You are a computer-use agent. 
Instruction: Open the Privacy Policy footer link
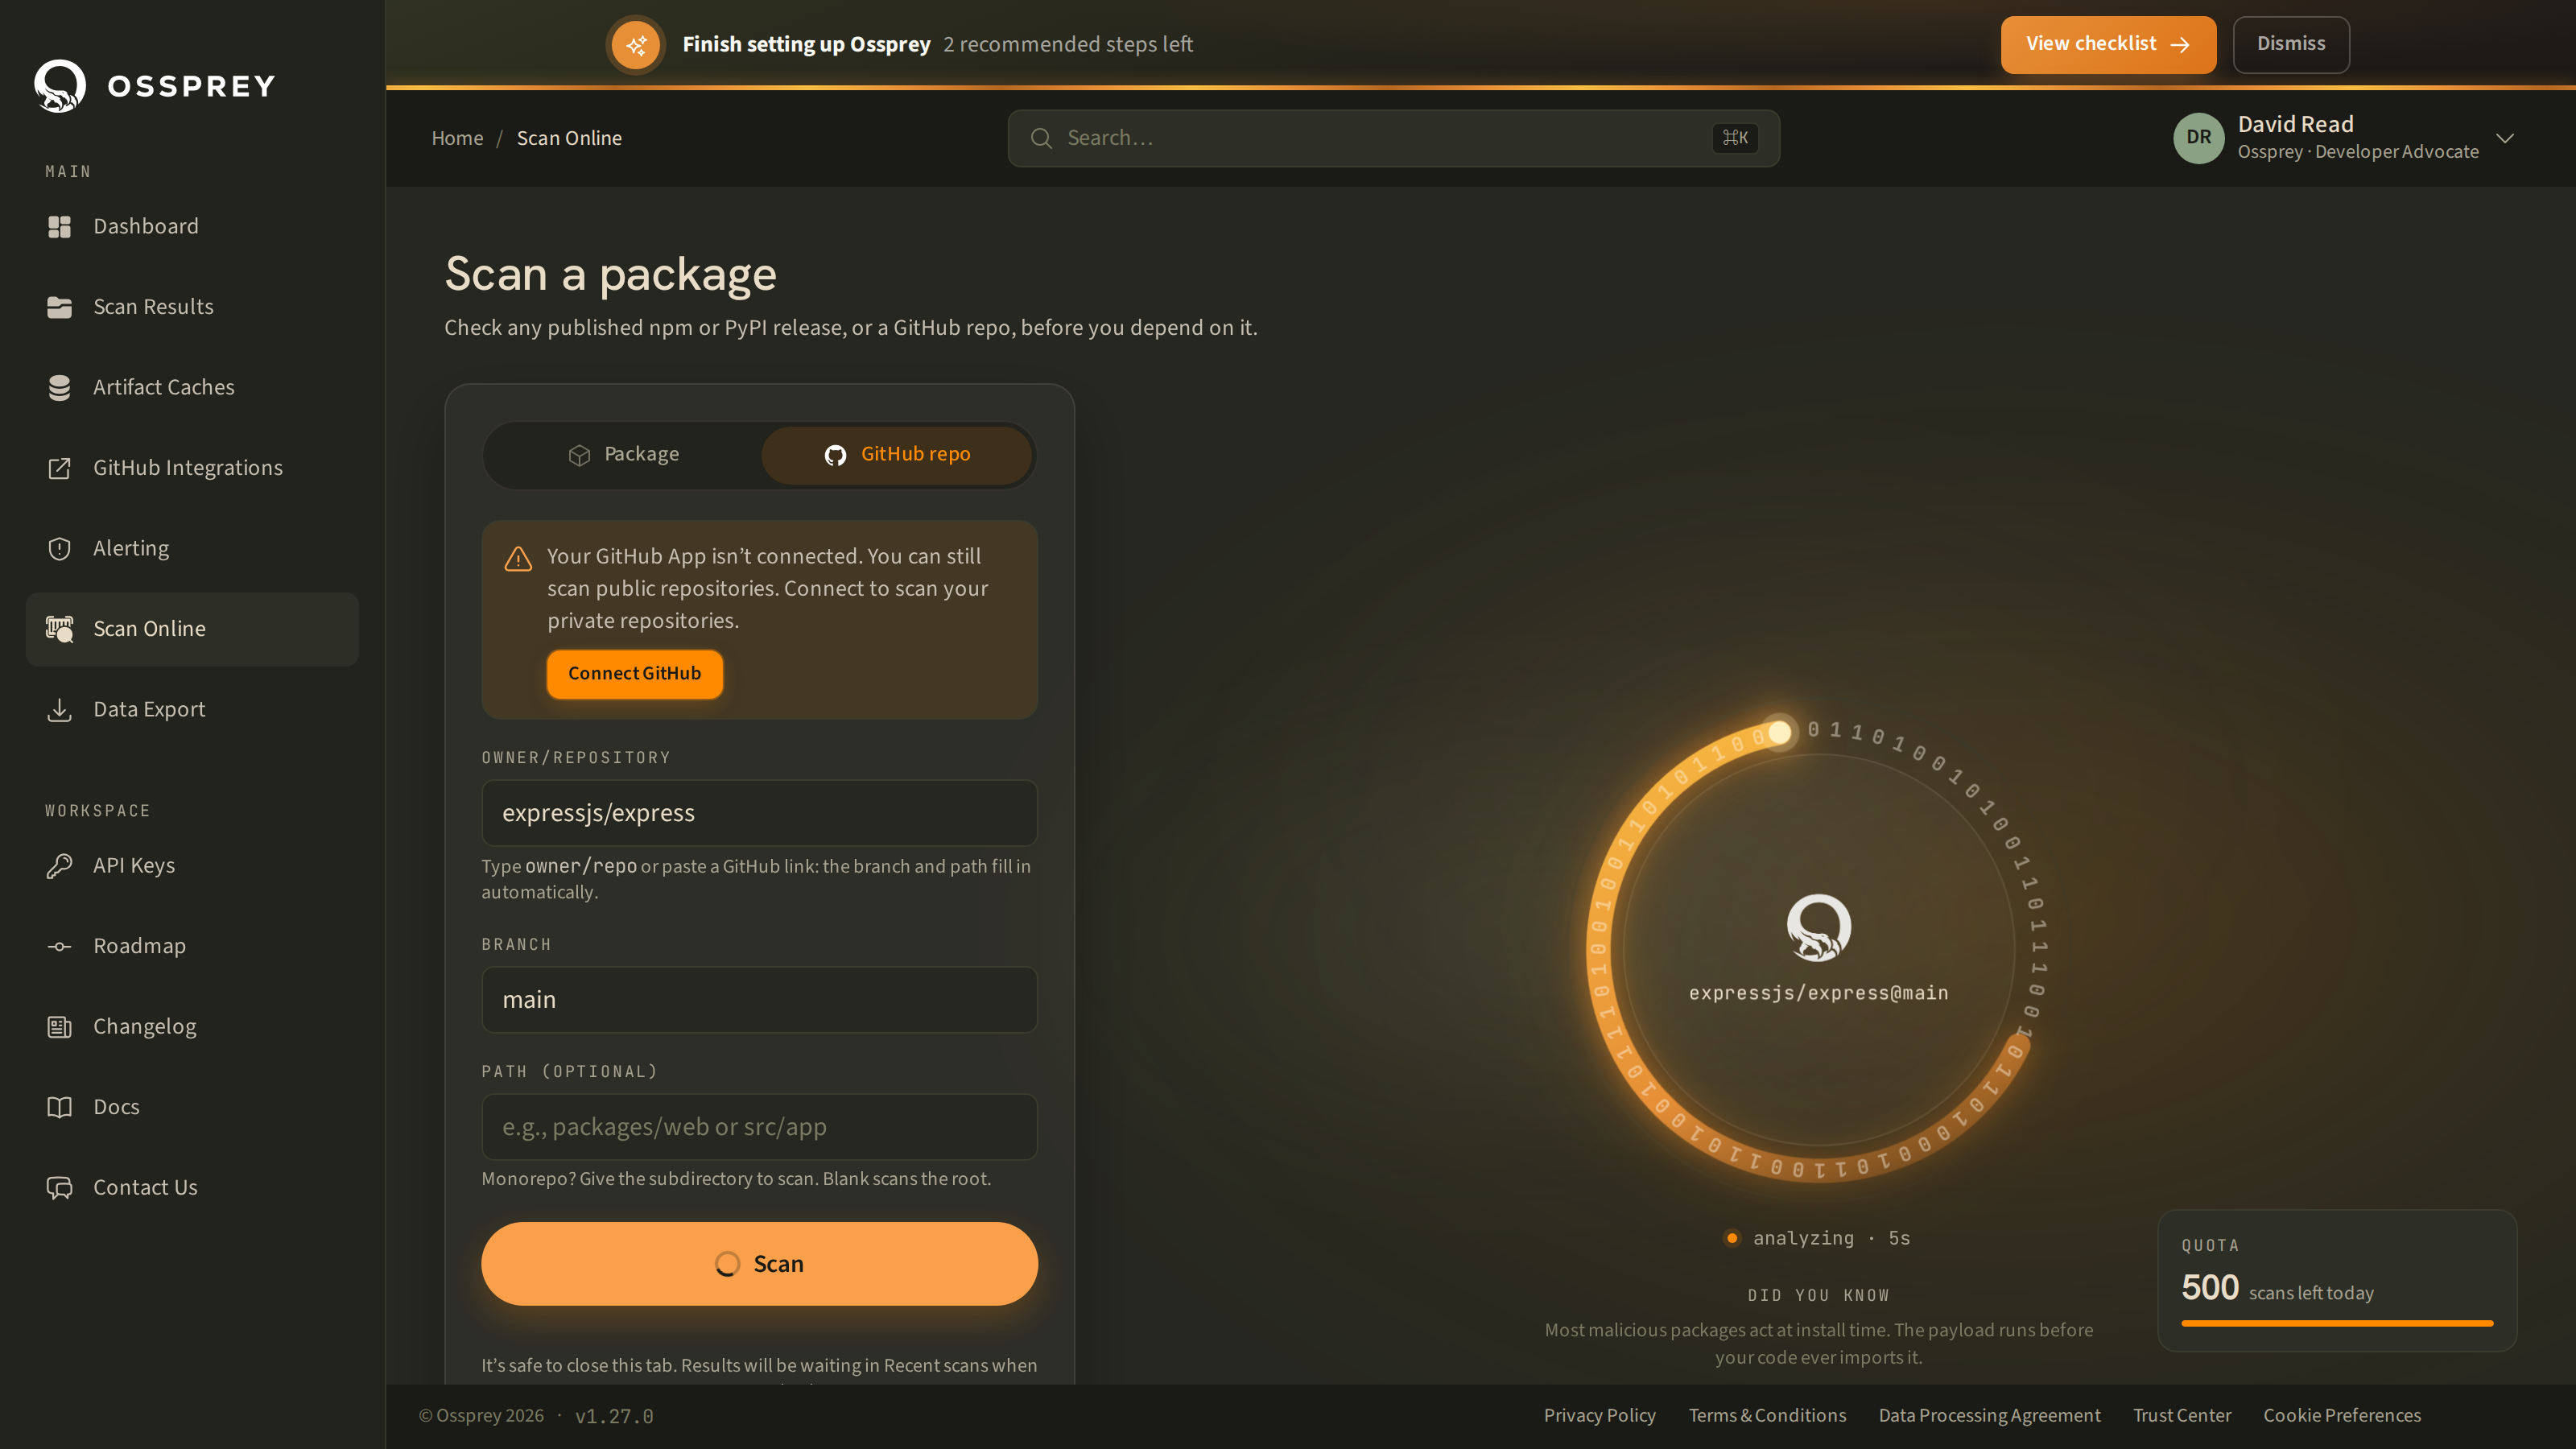pos(1599,1416)
